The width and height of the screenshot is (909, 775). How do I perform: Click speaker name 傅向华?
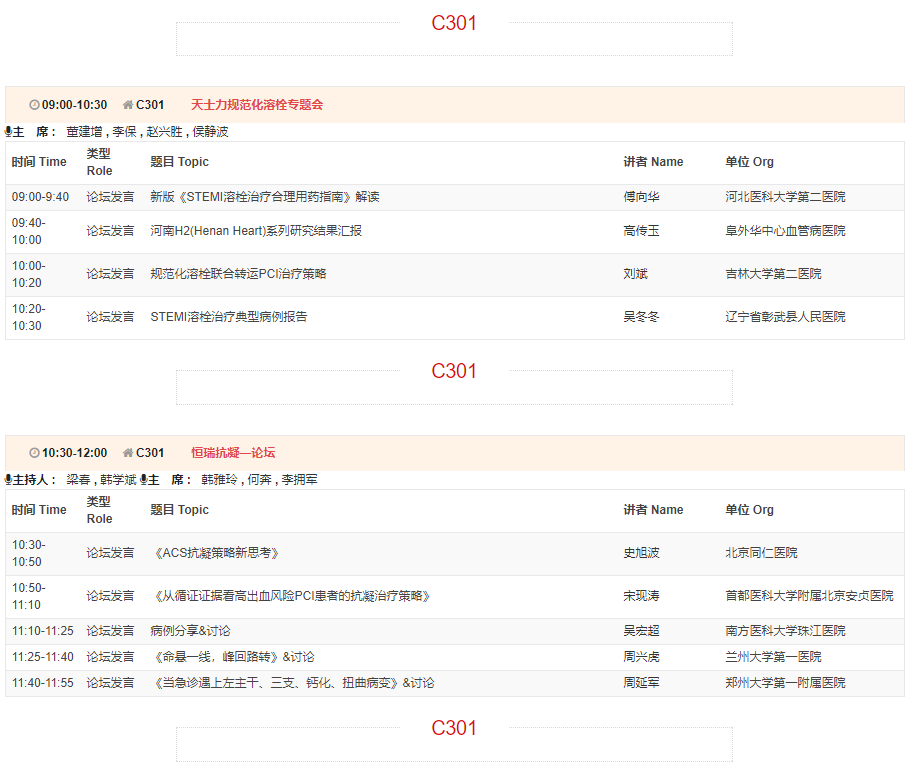[x=641, y=197]
